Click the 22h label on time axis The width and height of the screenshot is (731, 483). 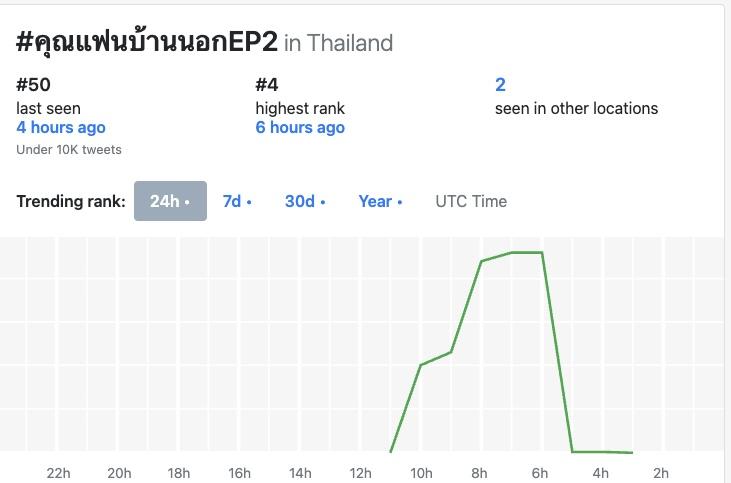click(59, 473)
